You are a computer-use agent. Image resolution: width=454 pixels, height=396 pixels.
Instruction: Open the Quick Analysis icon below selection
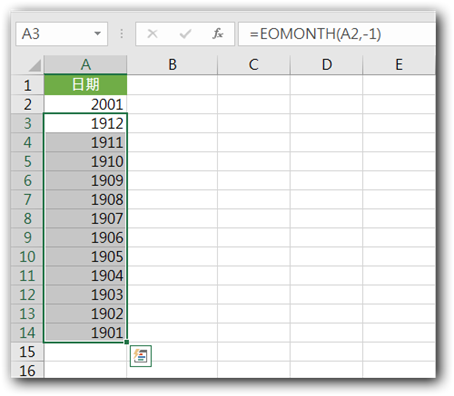141,356
